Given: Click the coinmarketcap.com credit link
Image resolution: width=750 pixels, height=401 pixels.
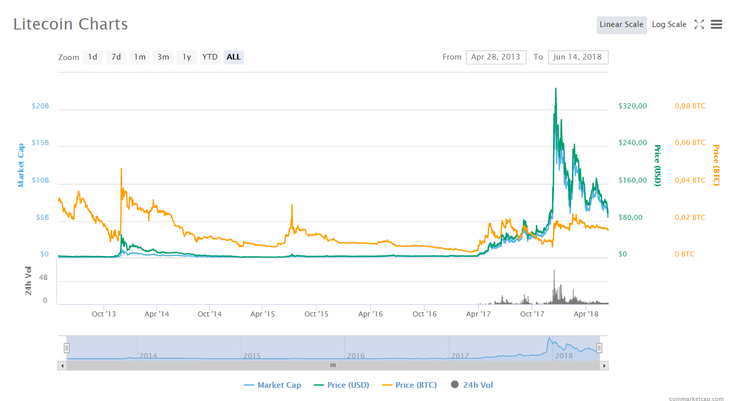Looking at the screenshot, I should tap(696, 398).
